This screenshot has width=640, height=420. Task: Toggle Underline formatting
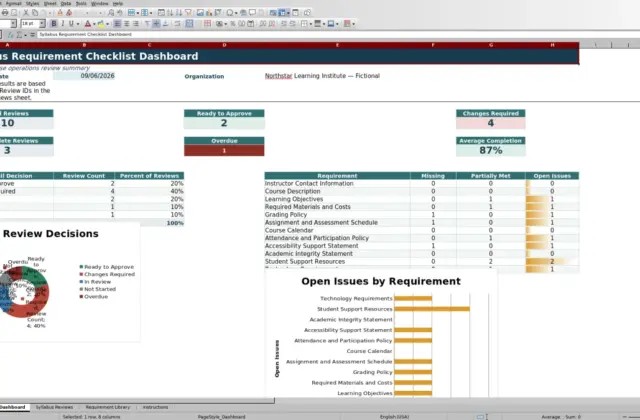click(x=71, y=24)
